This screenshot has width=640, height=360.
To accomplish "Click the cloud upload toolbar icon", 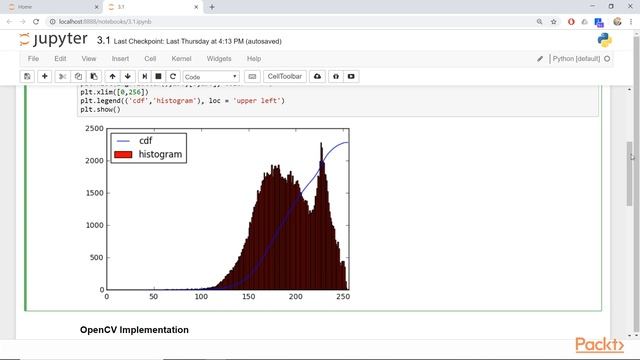I will [318, 76].
